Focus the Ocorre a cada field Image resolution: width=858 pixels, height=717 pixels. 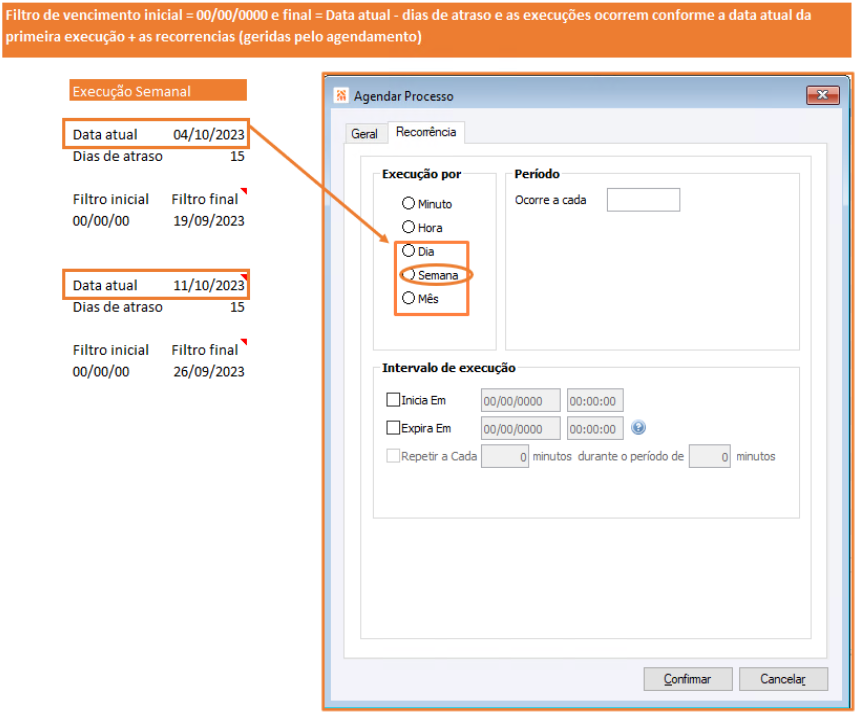coord(645,200)
